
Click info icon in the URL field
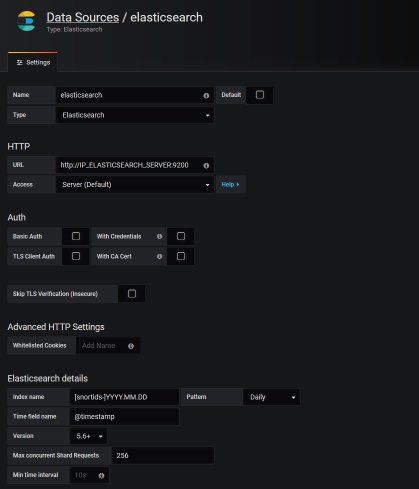206,166
